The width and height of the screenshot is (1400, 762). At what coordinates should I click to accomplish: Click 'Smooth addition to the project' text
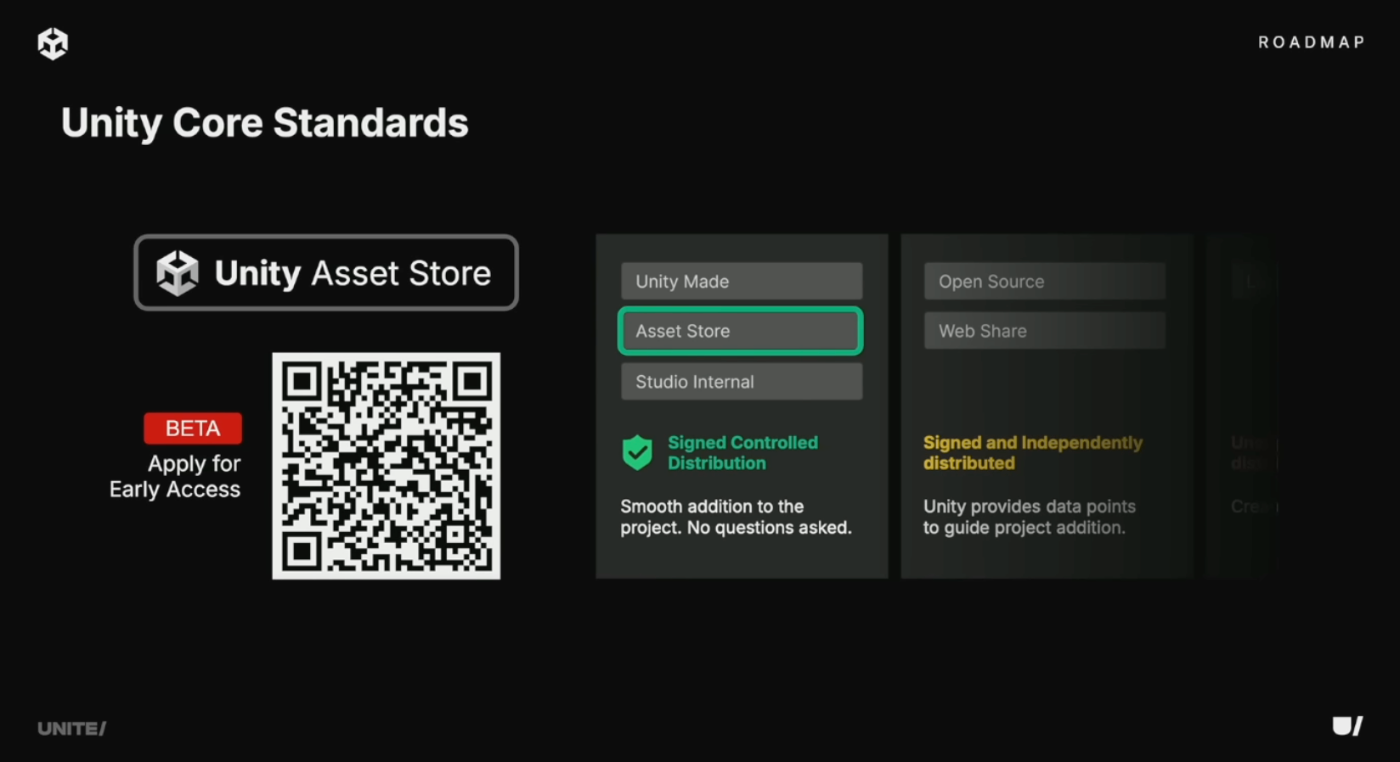tap(736, 516)
